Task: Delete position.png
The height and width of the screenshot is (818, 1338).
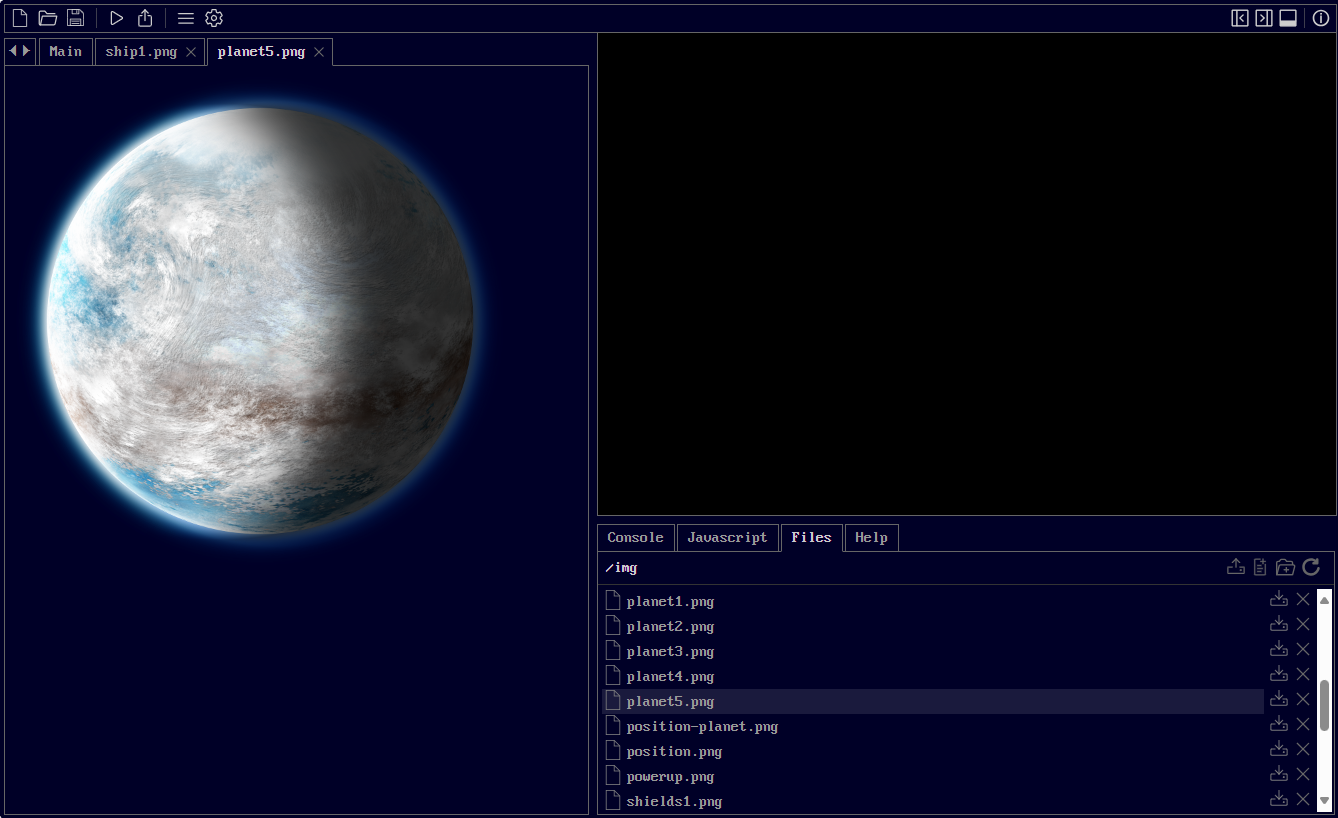Action: point(1303,749)
